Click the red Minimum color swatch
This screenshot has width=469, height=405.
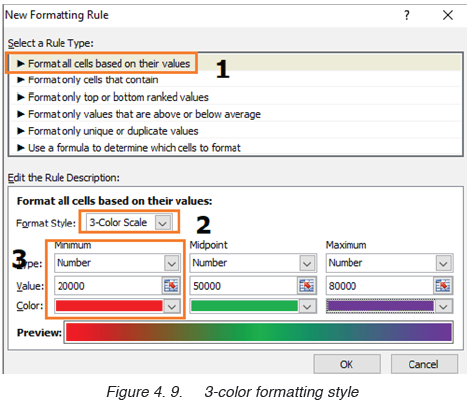click(109, 306)
